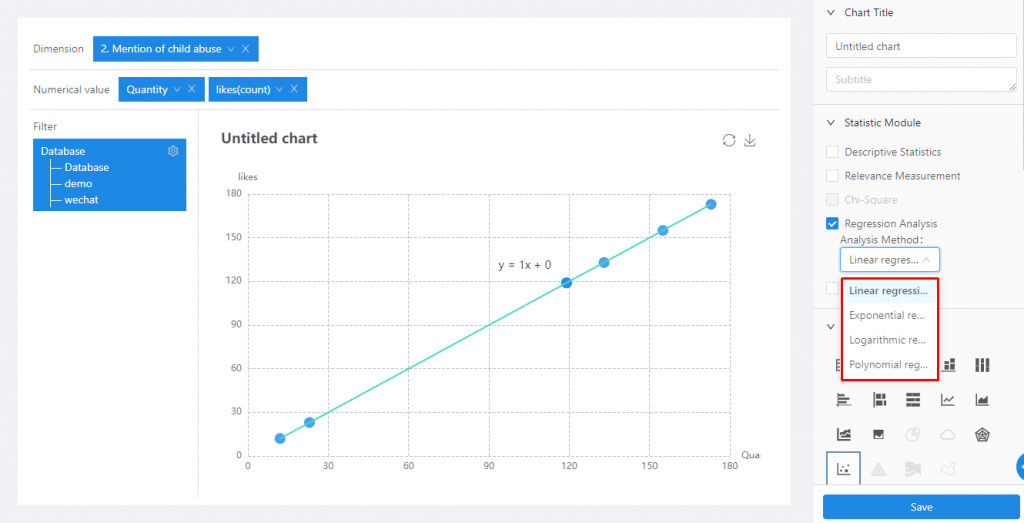
Task: Open the Quantity value dropdown arrow
Action: click(x=177, y=89)
